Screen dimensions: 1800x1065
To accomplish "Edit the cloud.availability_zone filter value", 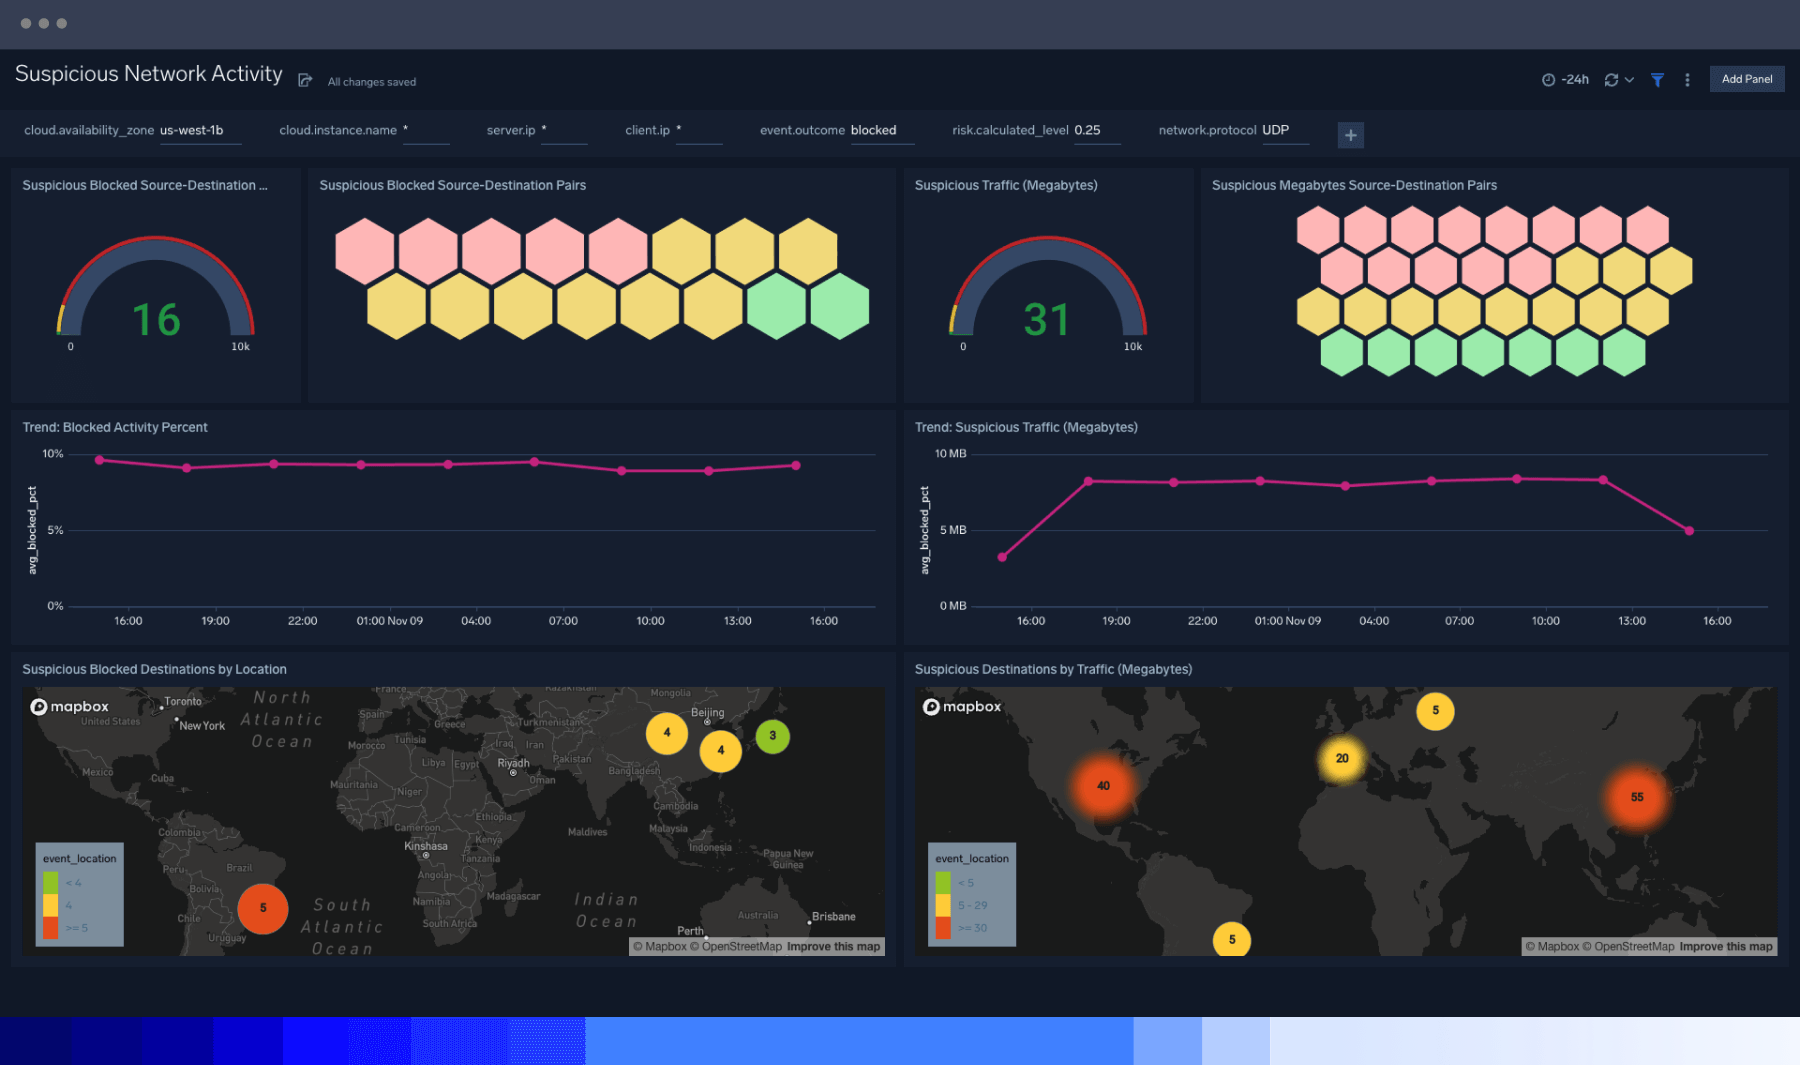I will (199, 131).
